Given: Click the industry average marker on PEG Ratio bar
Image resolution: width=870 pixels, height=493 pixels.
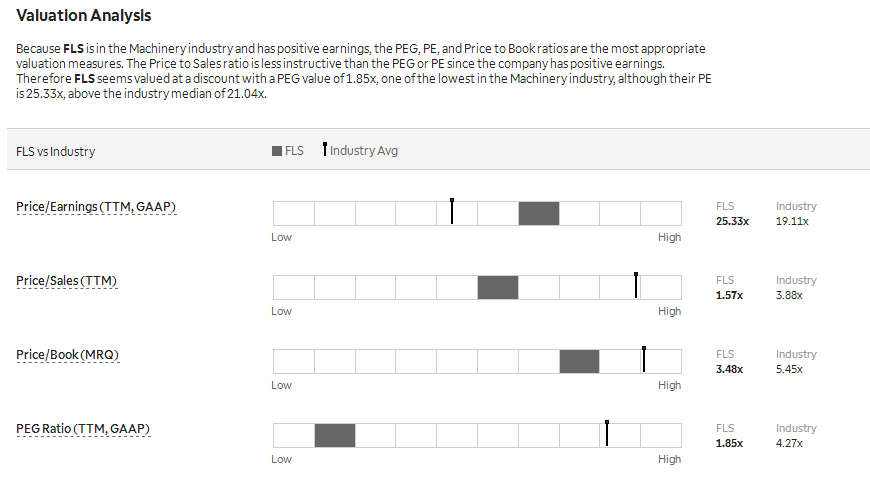Looking at the screenshot, I should [x=607, y=433].
